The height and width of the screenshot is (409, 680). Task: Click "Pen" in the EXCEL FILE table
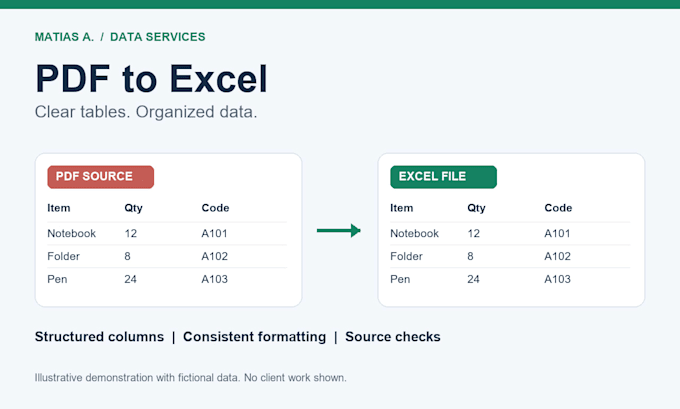[400, 279]
